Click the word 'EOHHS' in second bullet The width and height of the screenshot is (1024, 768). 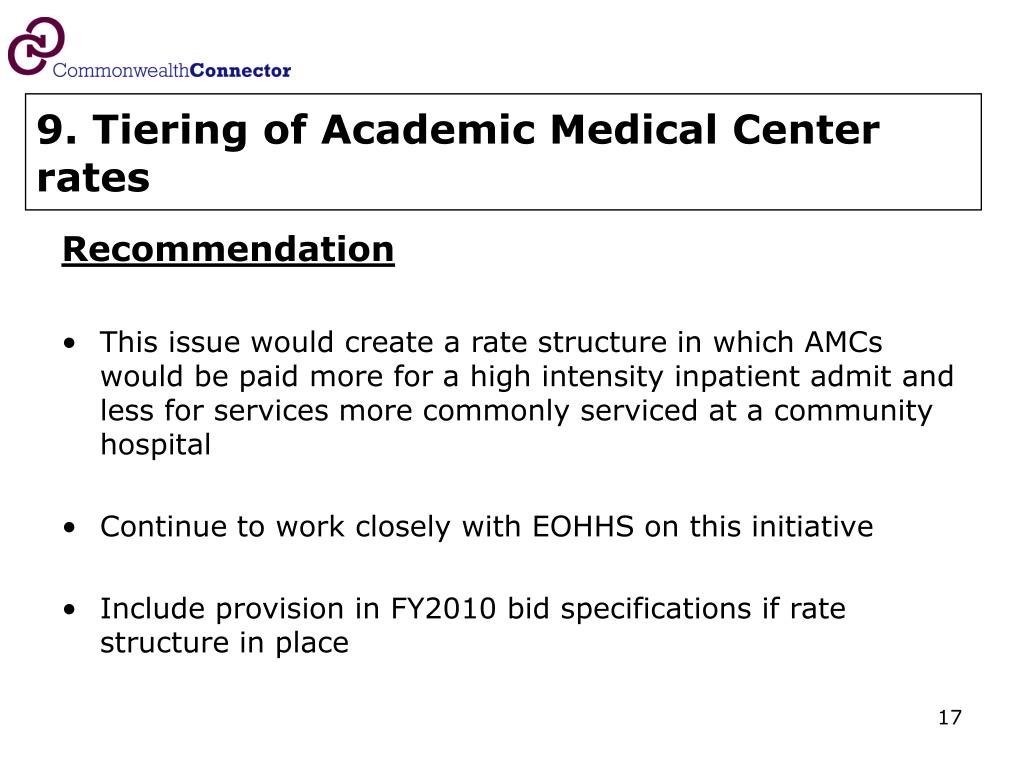pyautogui.click(x=583, y=526)
